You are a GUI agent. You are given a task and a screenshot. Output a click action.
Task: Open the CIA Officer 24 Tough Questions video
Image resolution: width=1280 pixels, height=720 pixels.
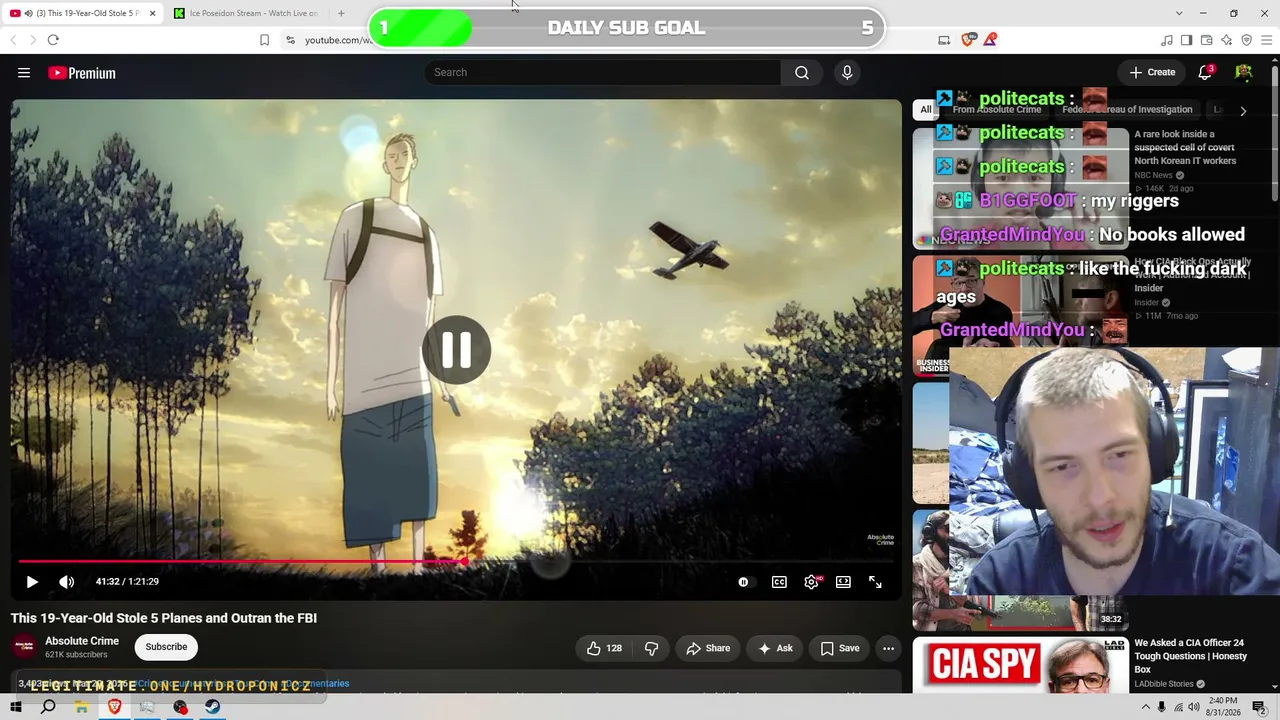(1190, 656)
